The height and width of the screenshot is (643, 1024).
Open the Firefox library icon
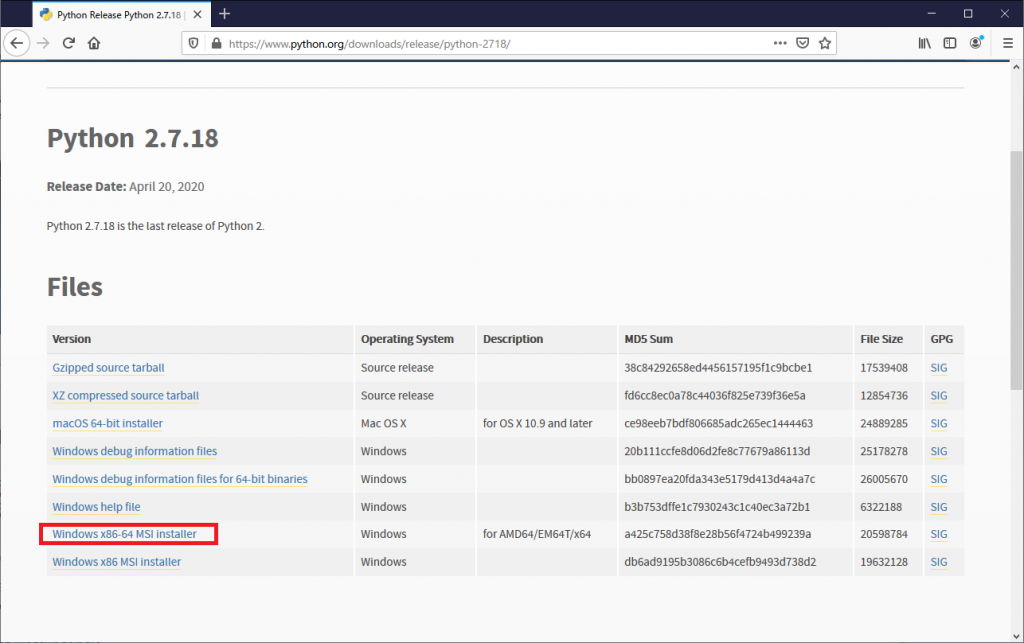click(x=924, y=43)
